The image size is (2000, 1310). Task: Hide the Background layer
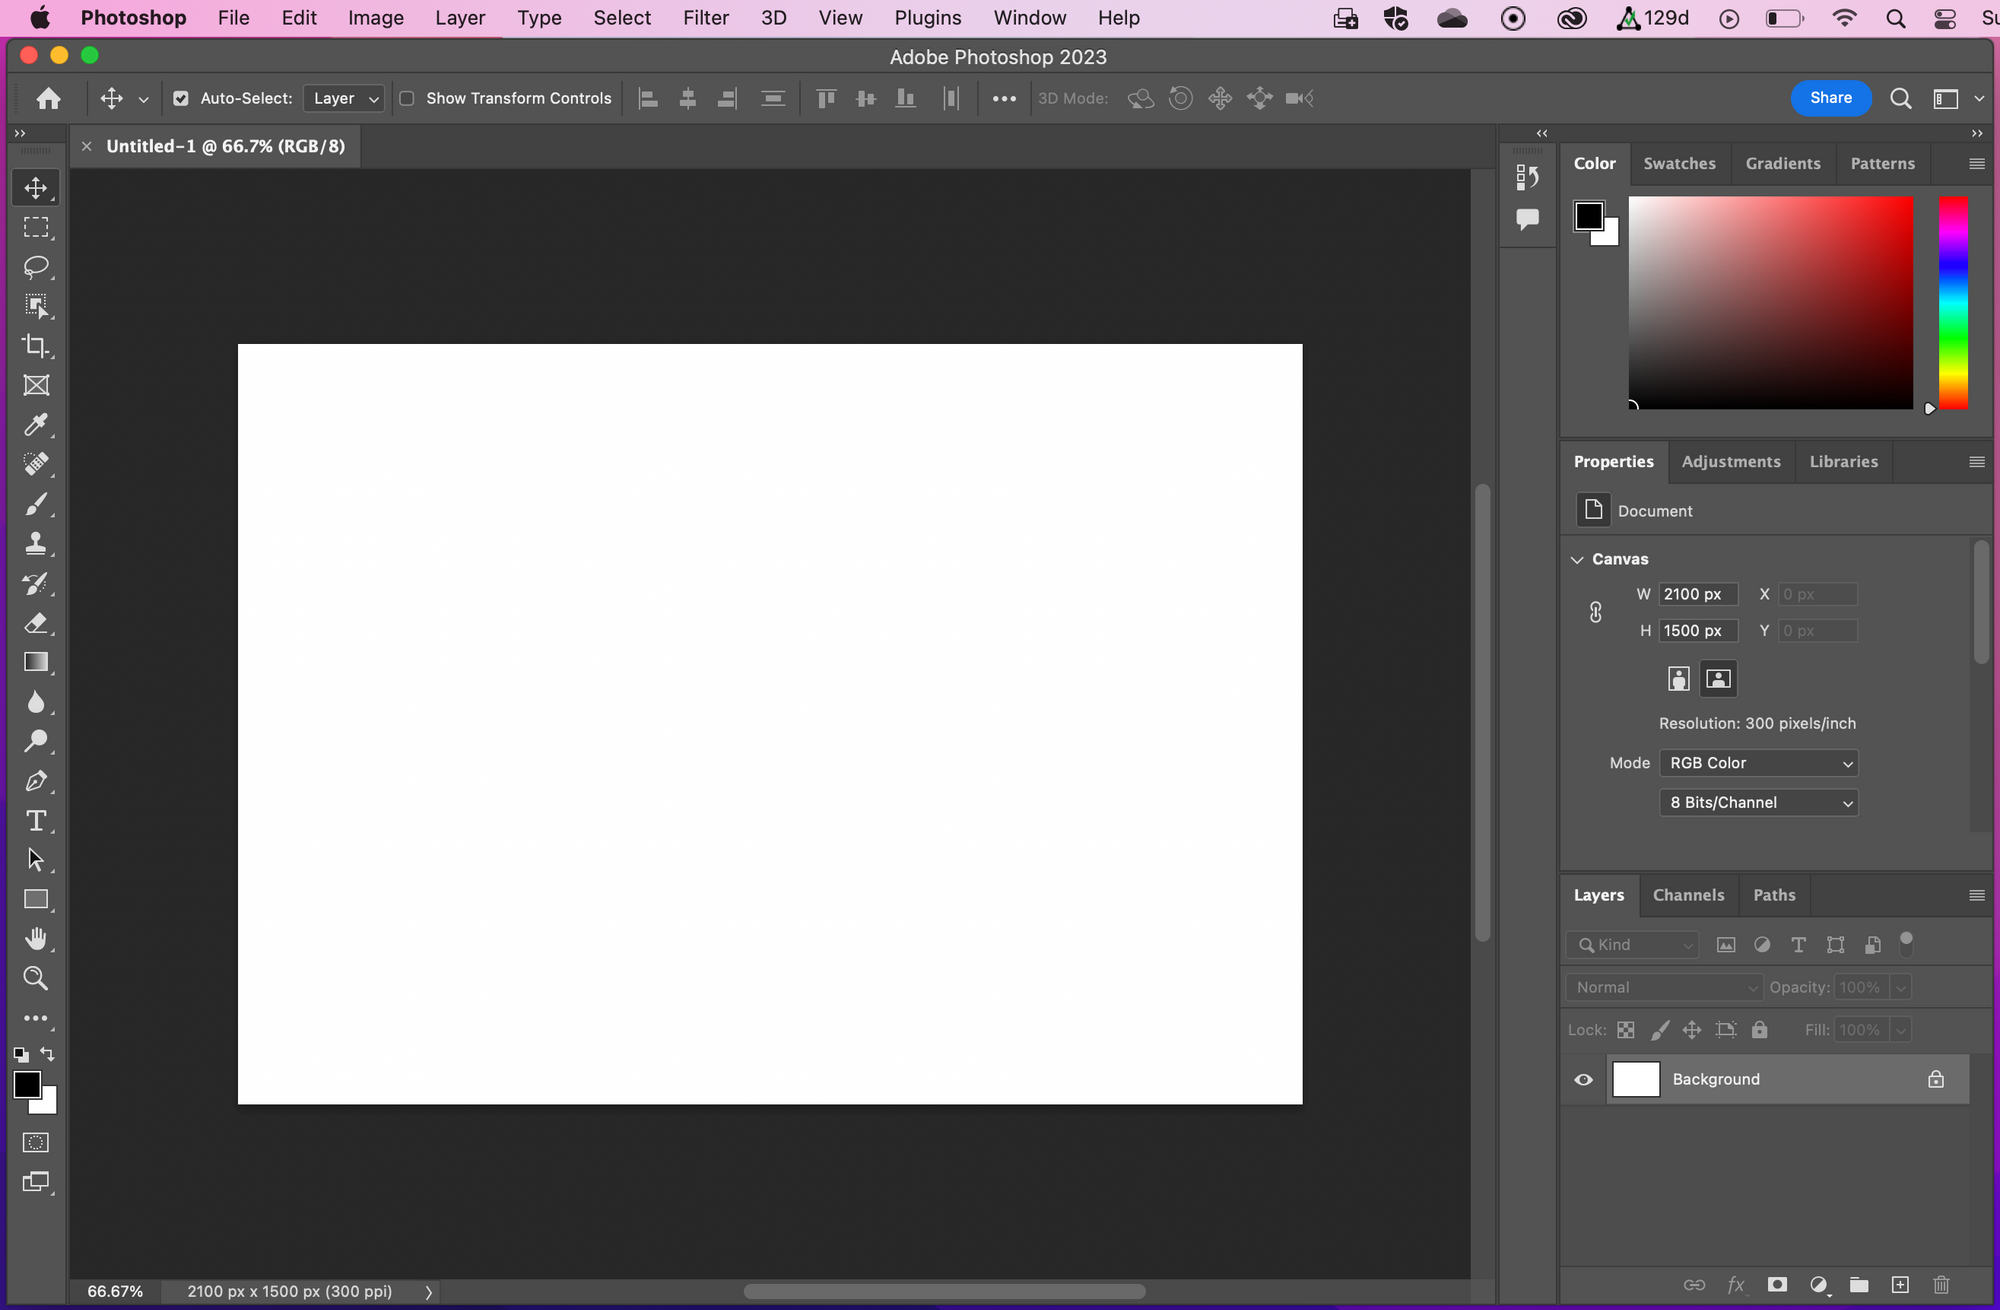point(1583,1079)
